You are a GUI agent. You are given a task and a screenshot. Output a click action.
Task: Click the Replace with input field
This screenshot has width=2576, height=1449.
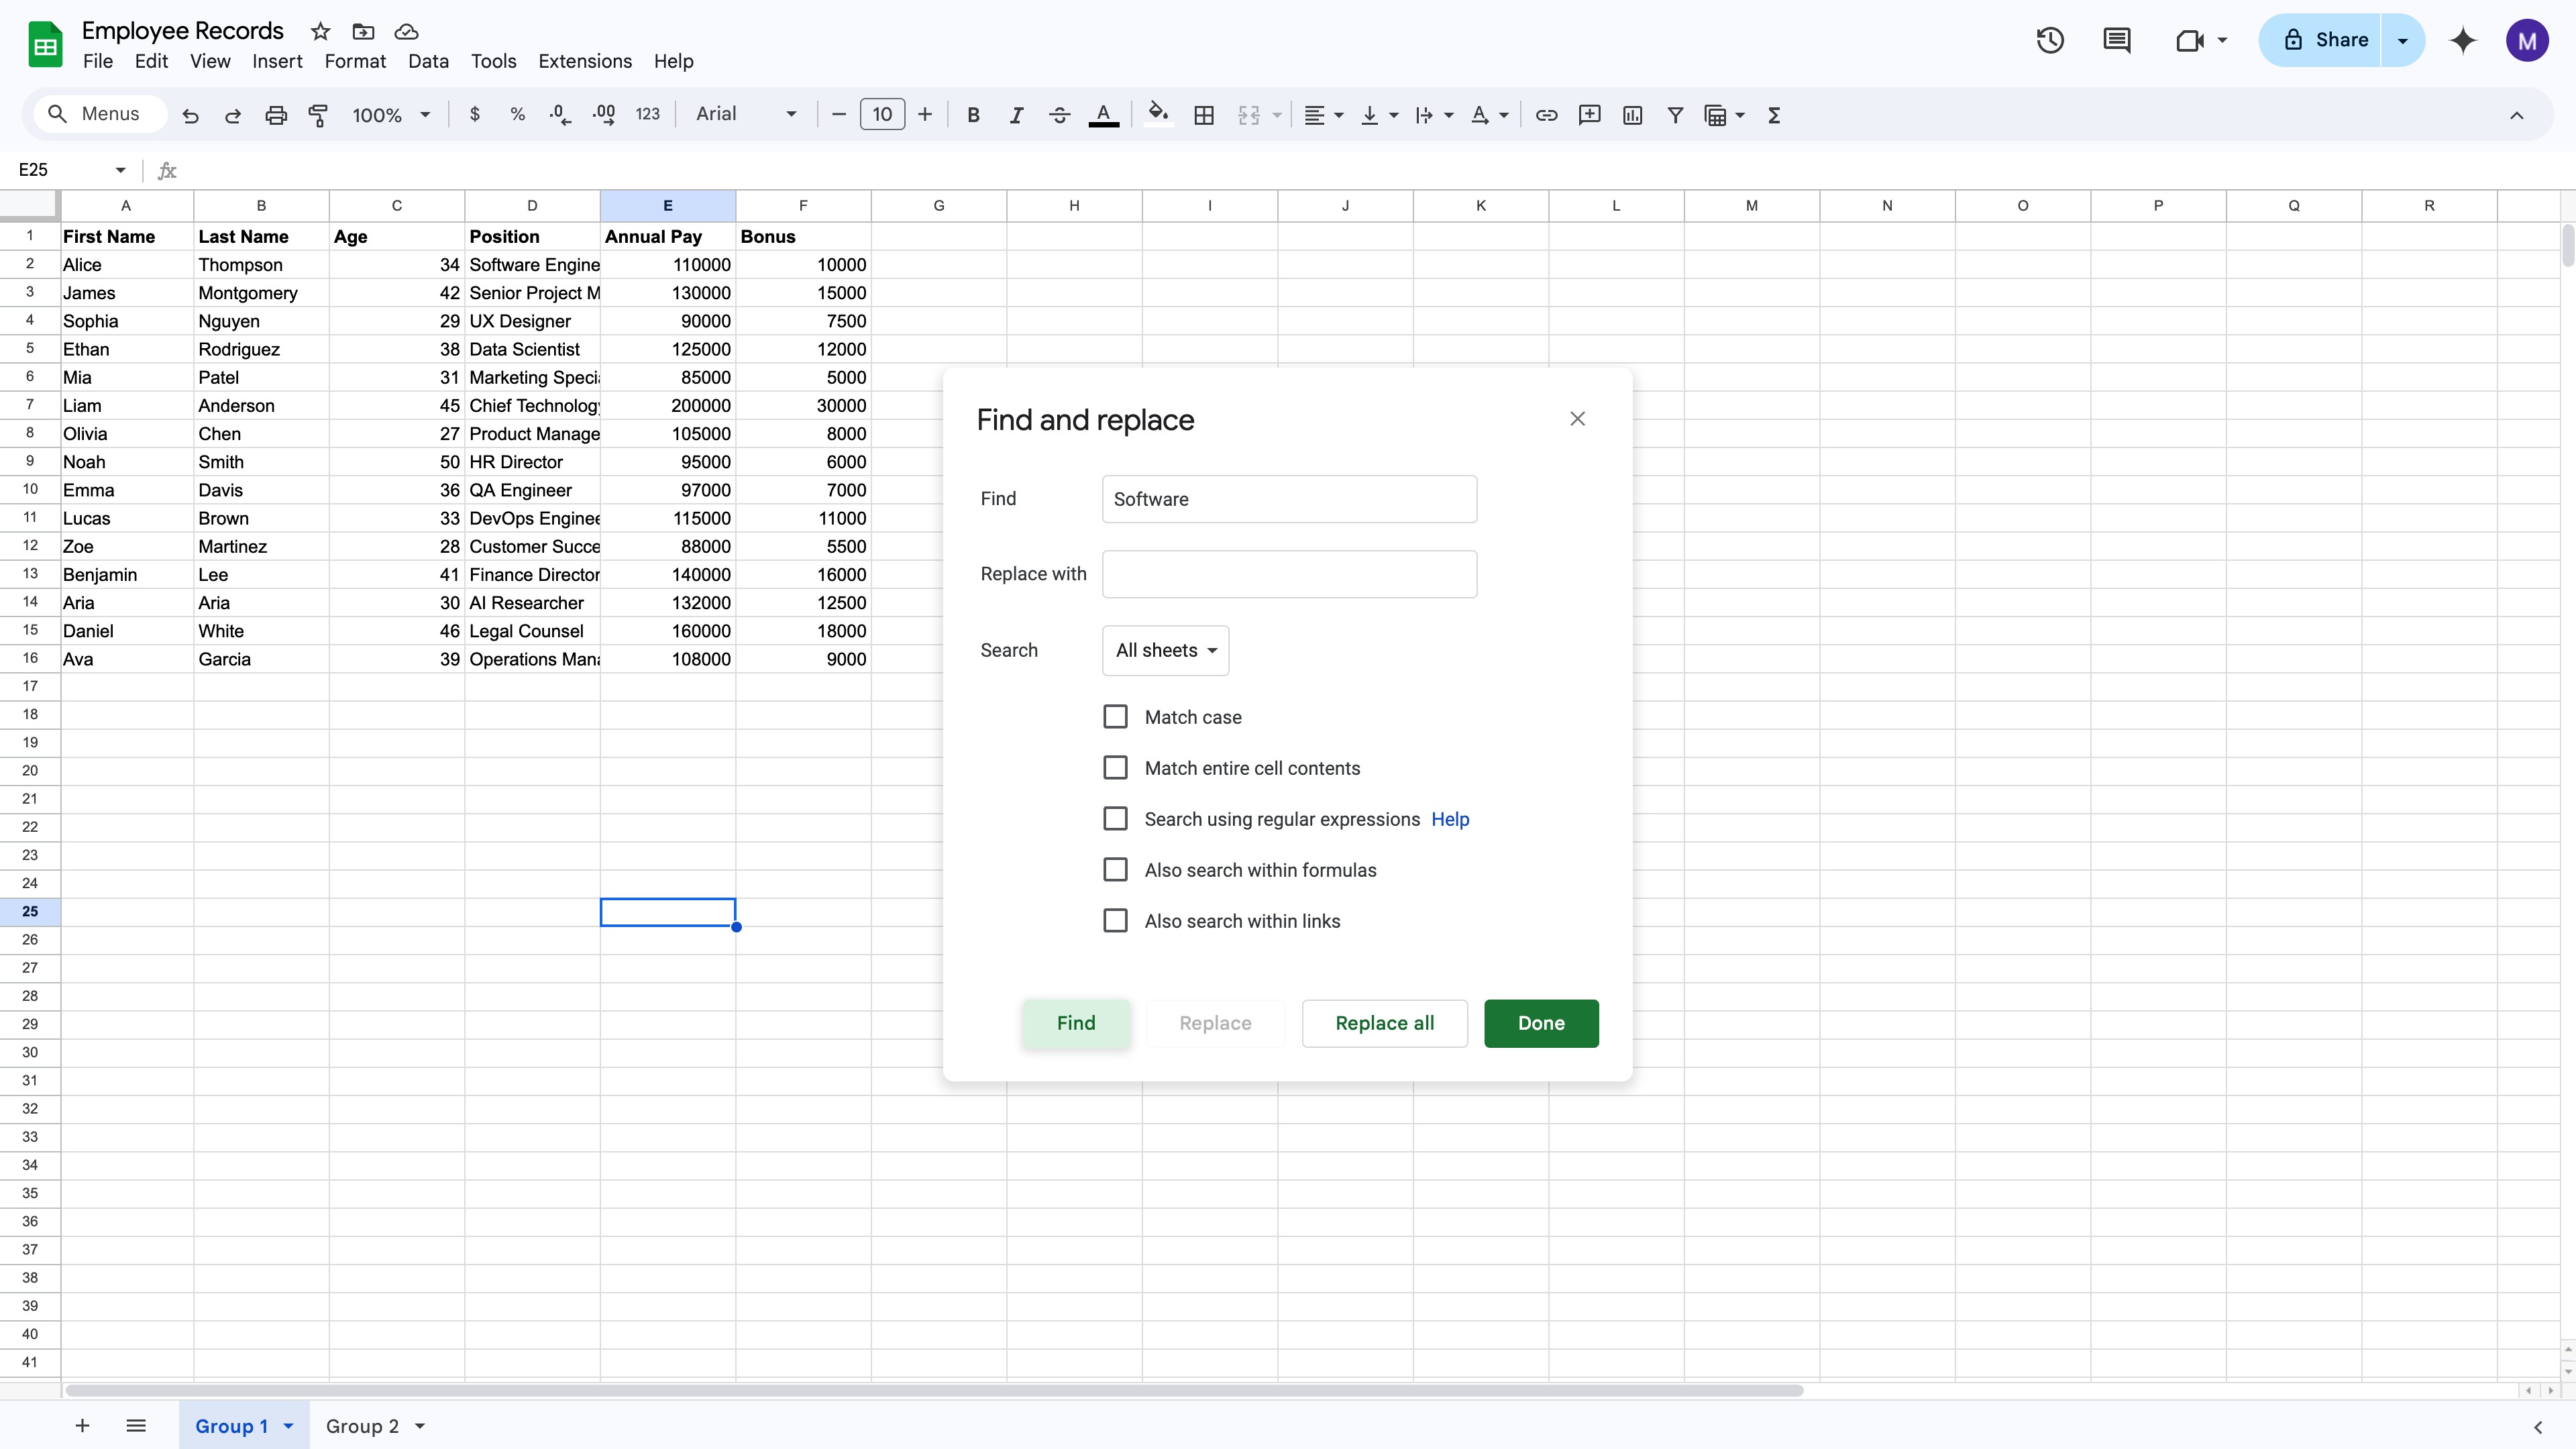(1289, 574)
